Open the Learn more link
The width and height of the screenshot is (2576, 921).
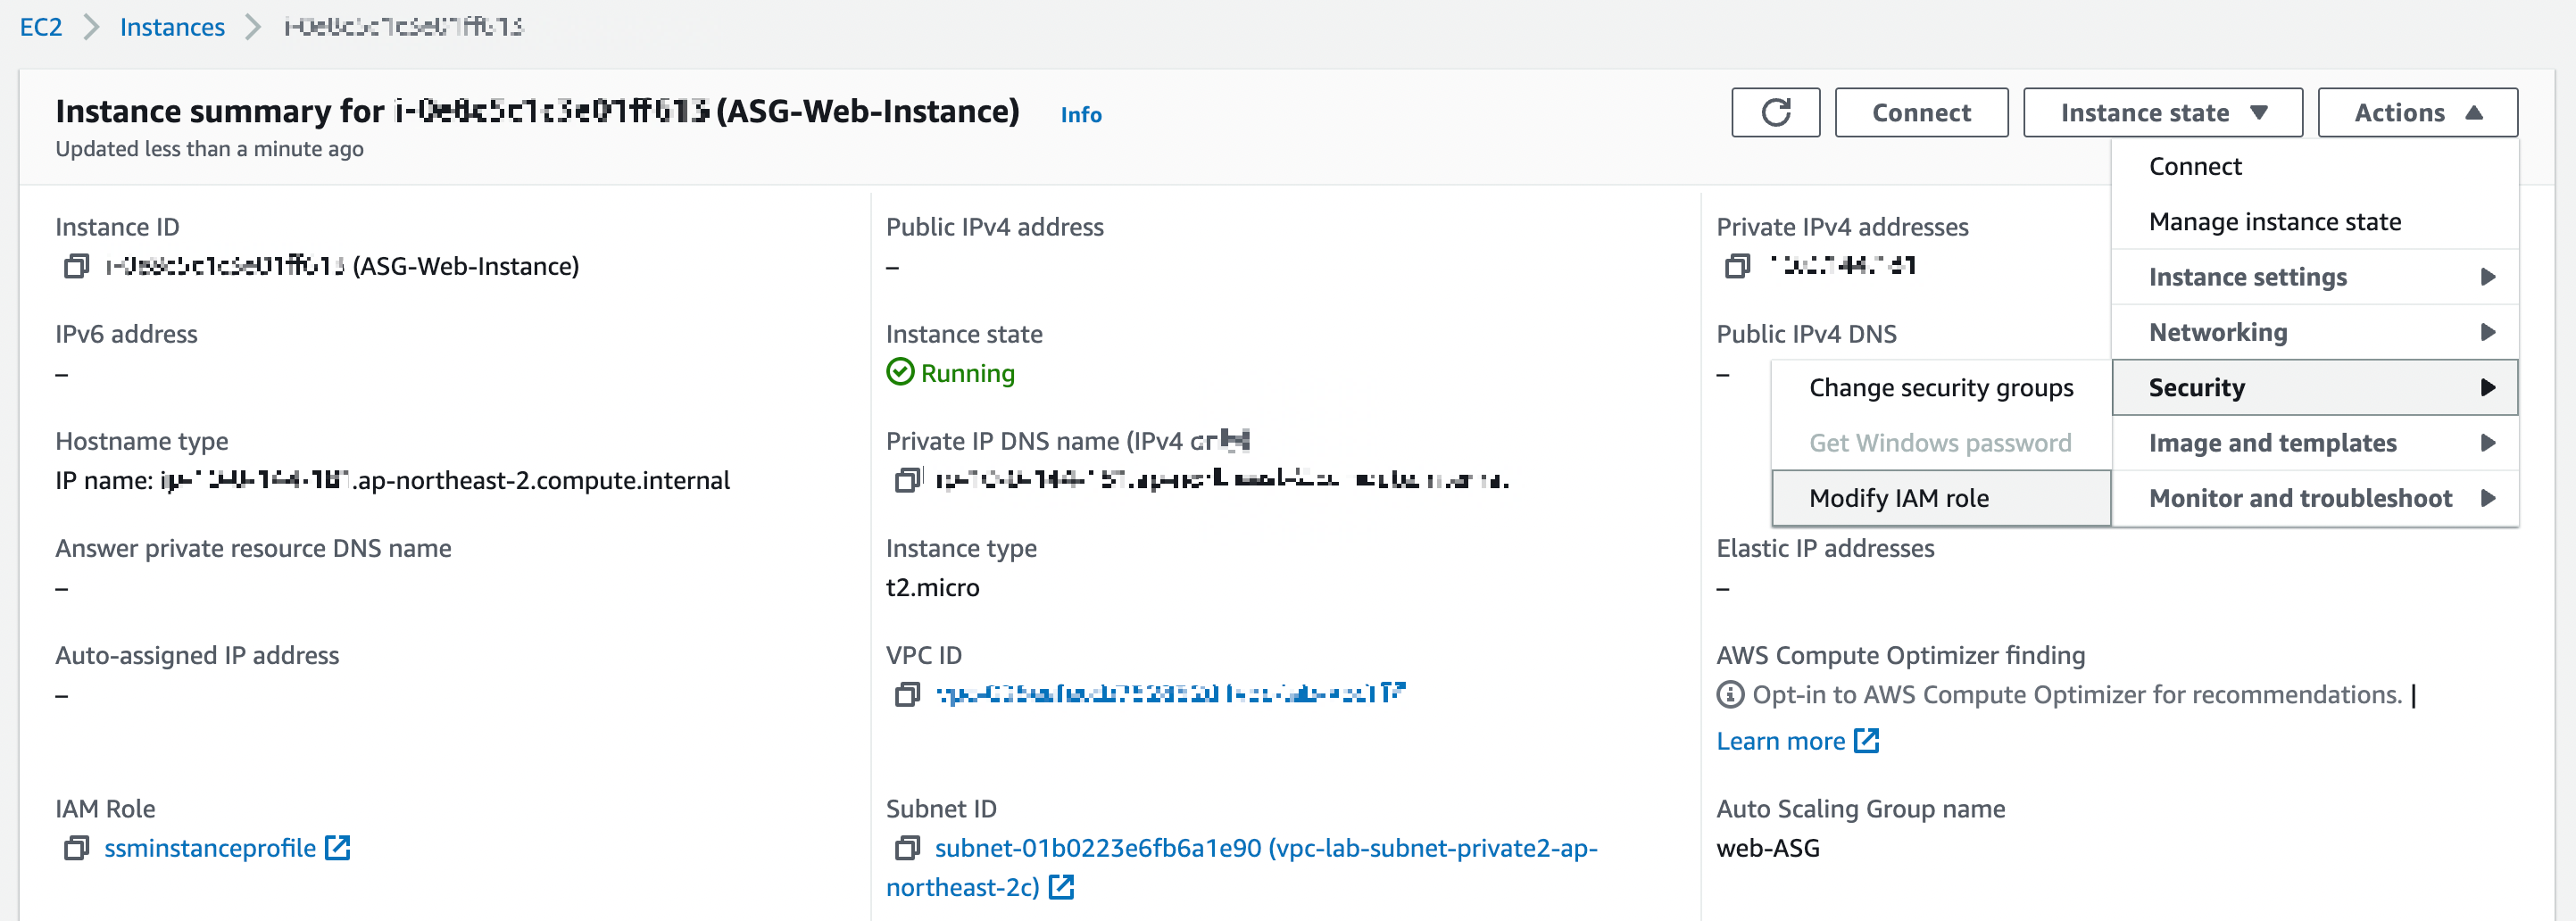(x=1780, y=741)
